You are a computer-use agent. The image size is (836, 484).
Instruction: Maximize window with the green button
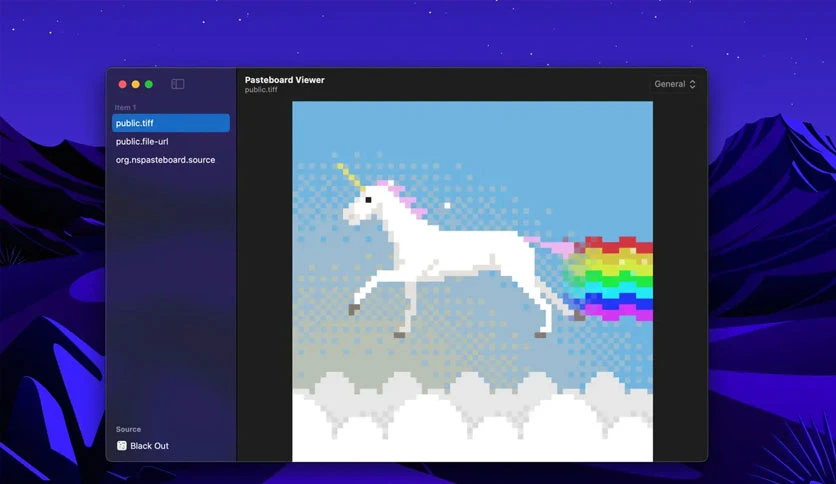click(x=149, y=84)
